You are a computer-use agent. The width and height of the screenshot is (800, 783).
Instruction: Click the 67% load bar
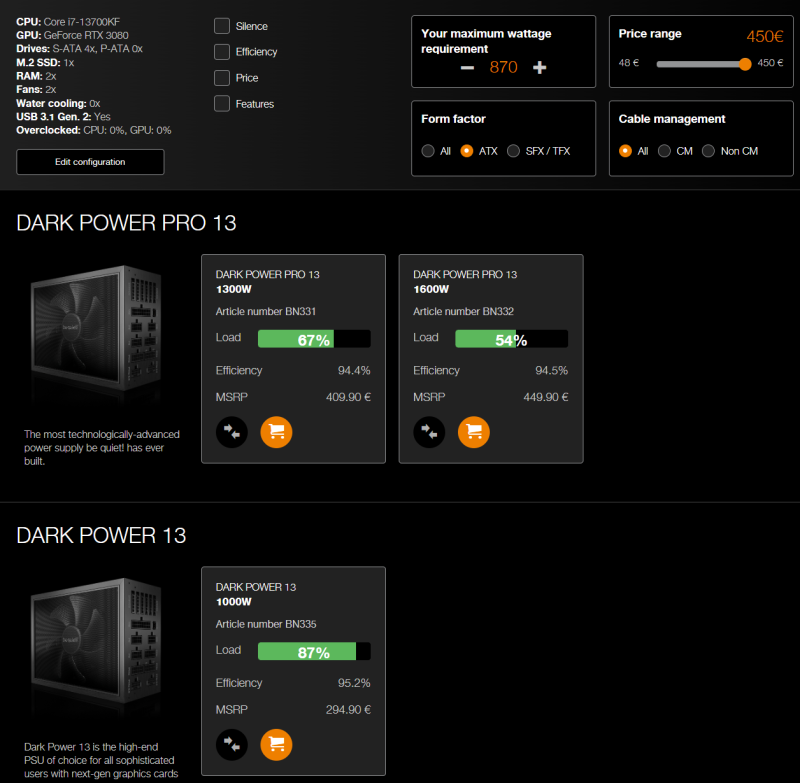pyautogui.click(x=314, y=339)
